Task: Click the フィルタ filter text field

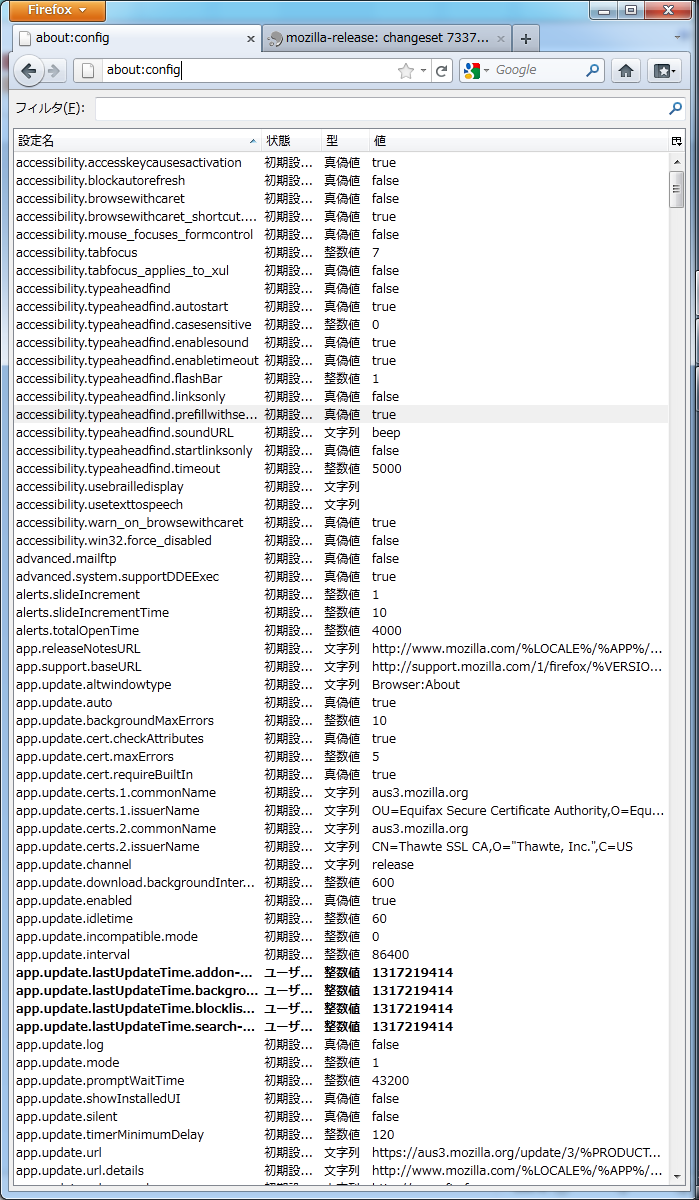Action: click(380, 108)
